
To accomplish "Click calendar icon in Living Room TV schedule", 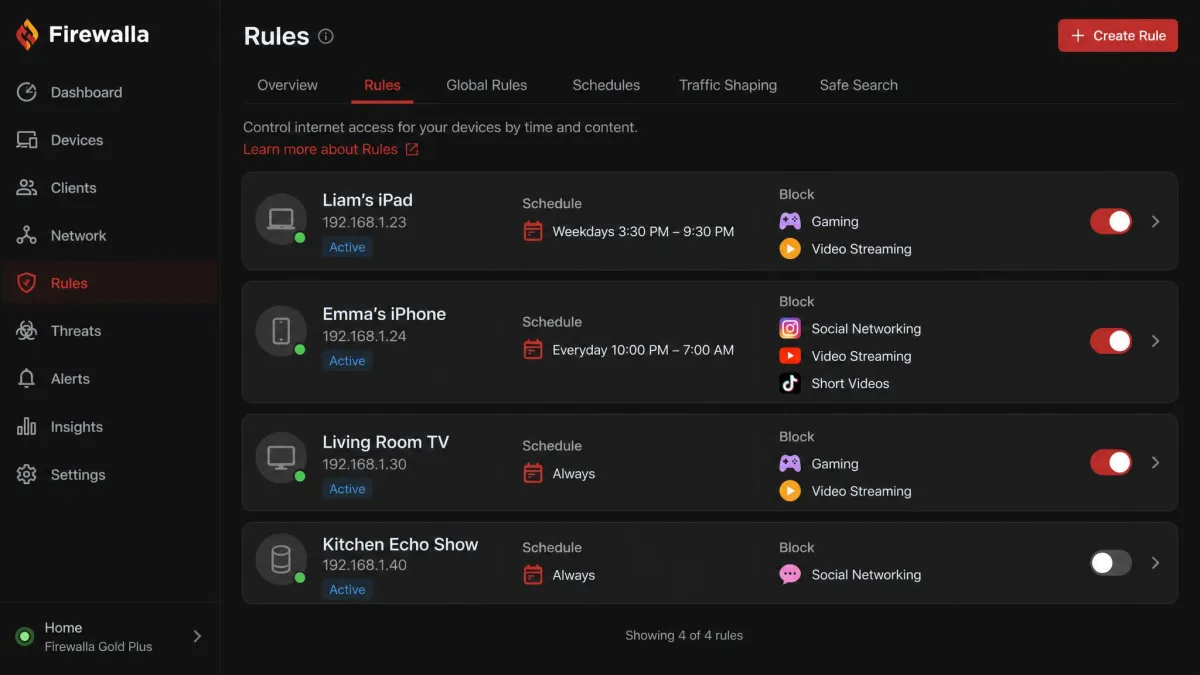I will [x=533, y=474].
